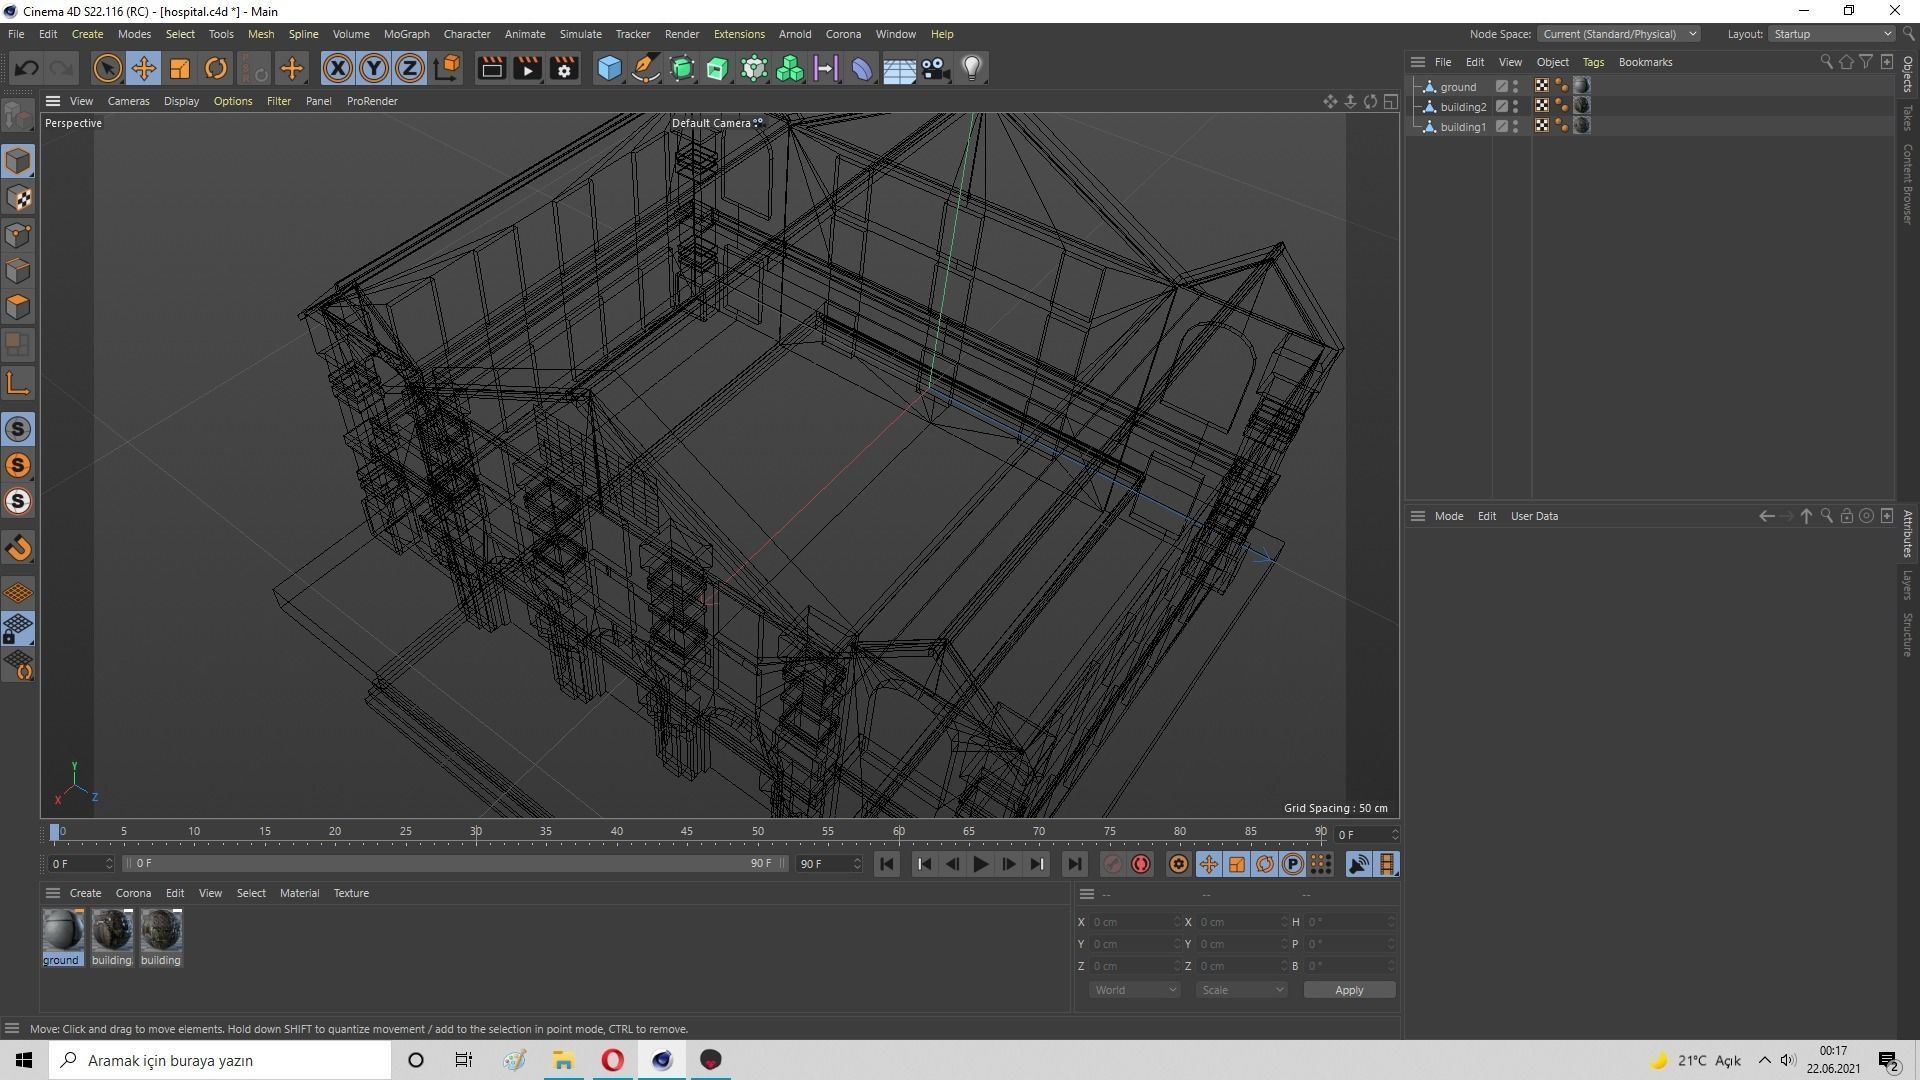Open the Node Space dropdown
The width and height of the screenshot is (1920, 1080).
(1618, 34)
